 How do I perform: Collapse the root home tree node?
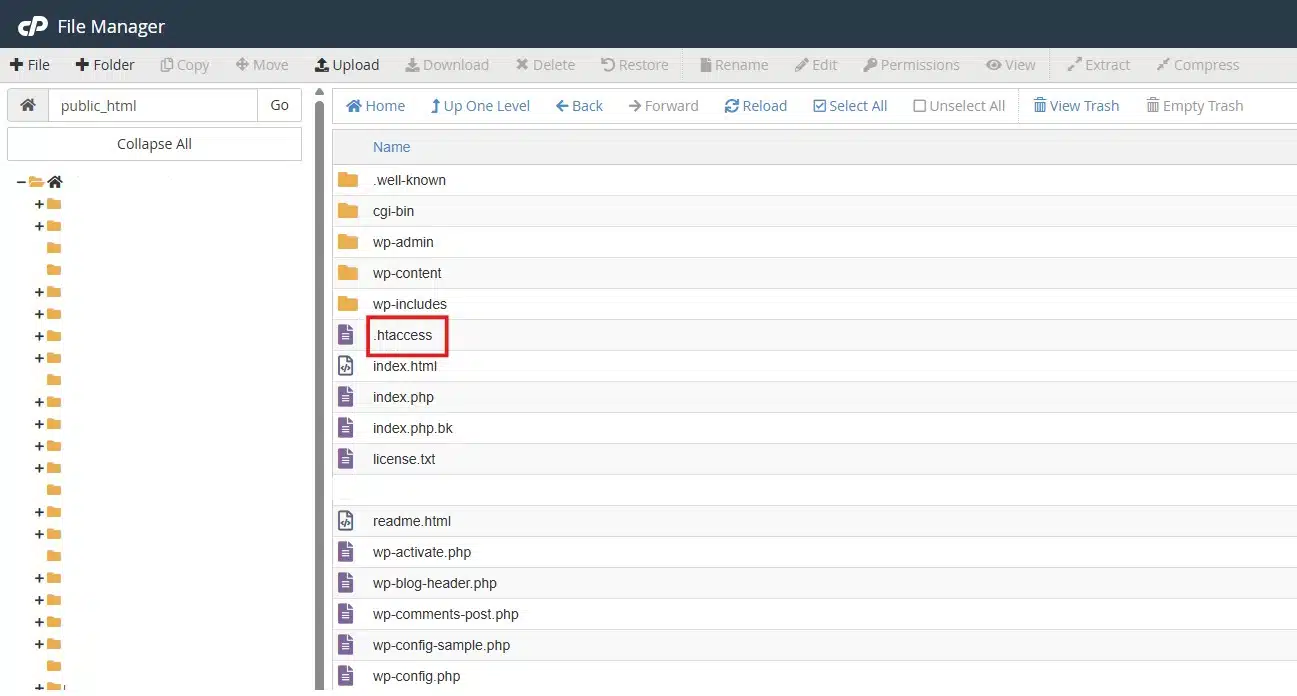tap(21, 182)
